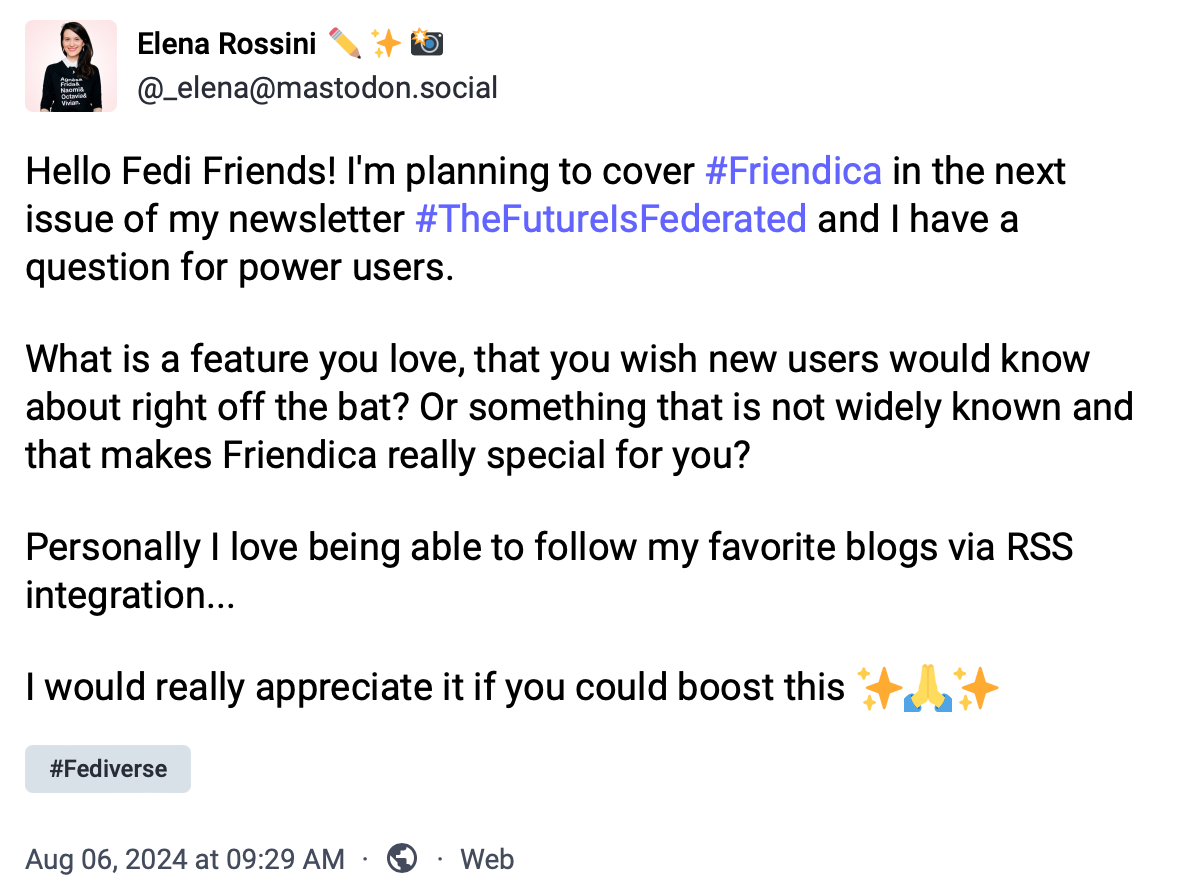The width and height of the screenshot is (1186, 892).
Task: Click the praying hands emoji
Action: pos(928,688)
